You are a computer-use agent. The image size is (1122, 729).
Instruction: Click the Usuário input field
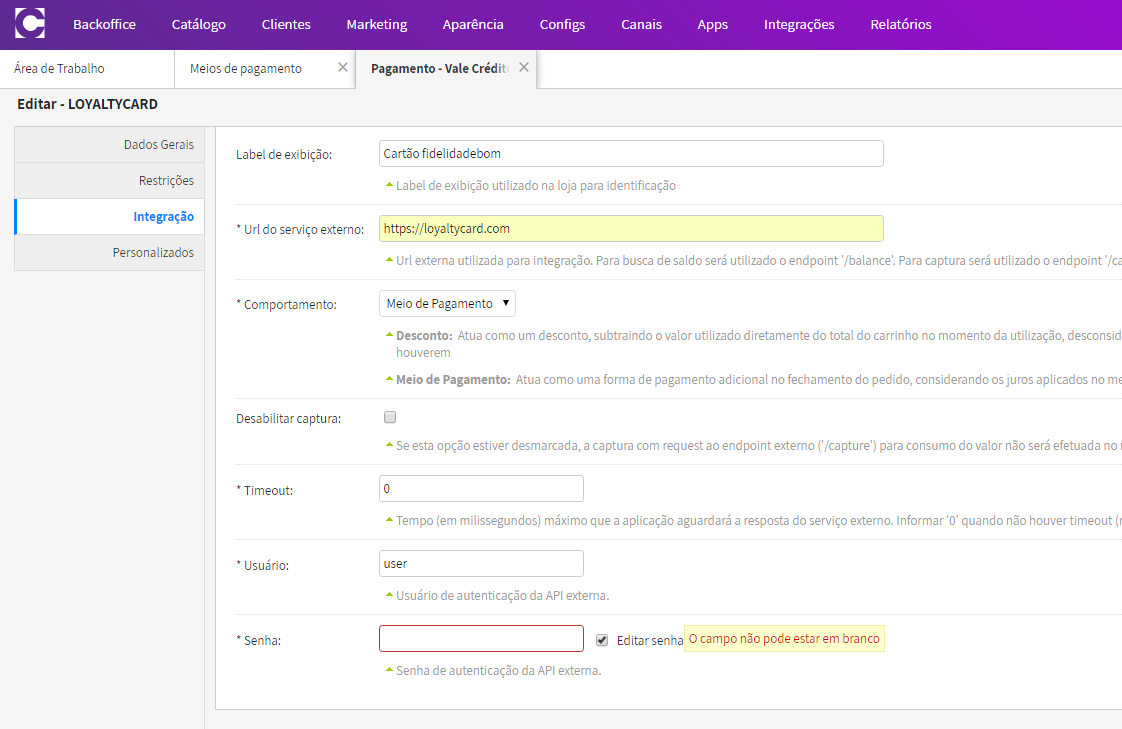(481, 564)
